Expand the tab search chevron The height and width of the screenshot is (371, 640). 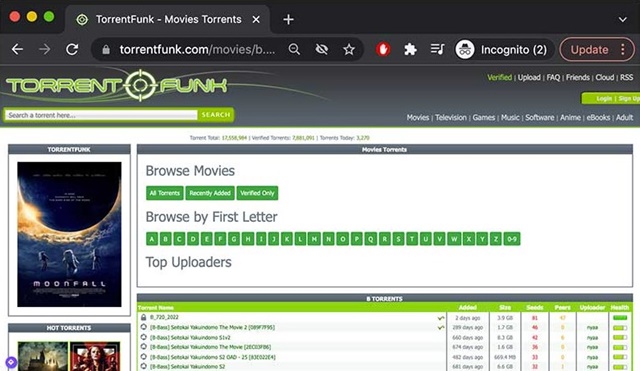coord(622,19)
